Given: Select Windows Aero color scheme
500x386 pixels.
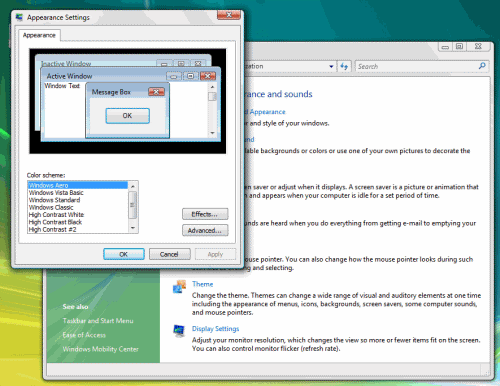Looking at the screenshot, I should (78, 185).
